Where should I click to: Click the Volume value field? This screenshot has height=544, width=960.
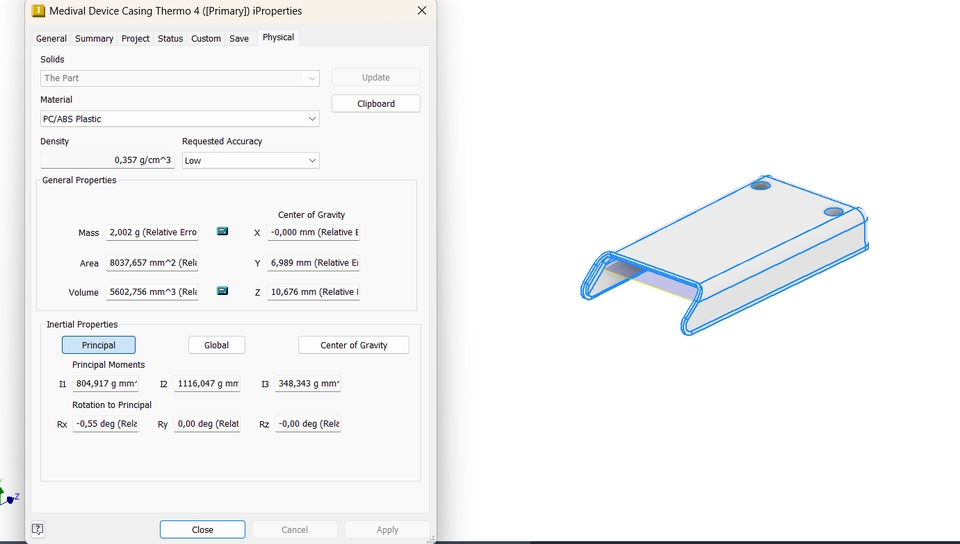[x=152, y=292]
